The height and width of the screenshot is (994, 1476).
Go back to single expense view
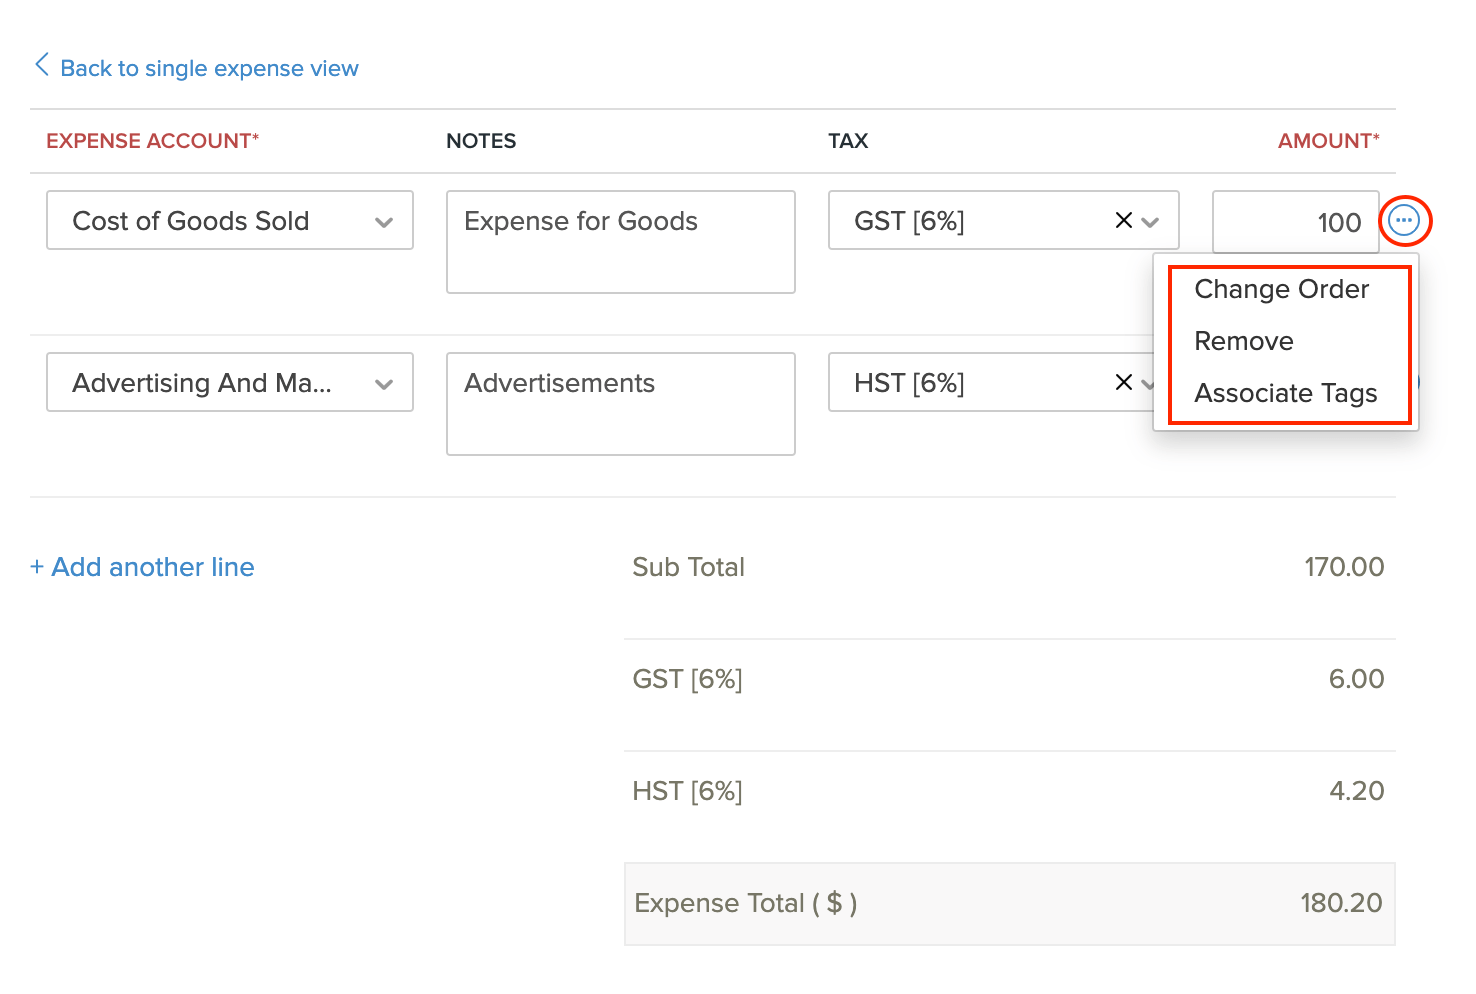pyautogui.click(x=209, y=68)
